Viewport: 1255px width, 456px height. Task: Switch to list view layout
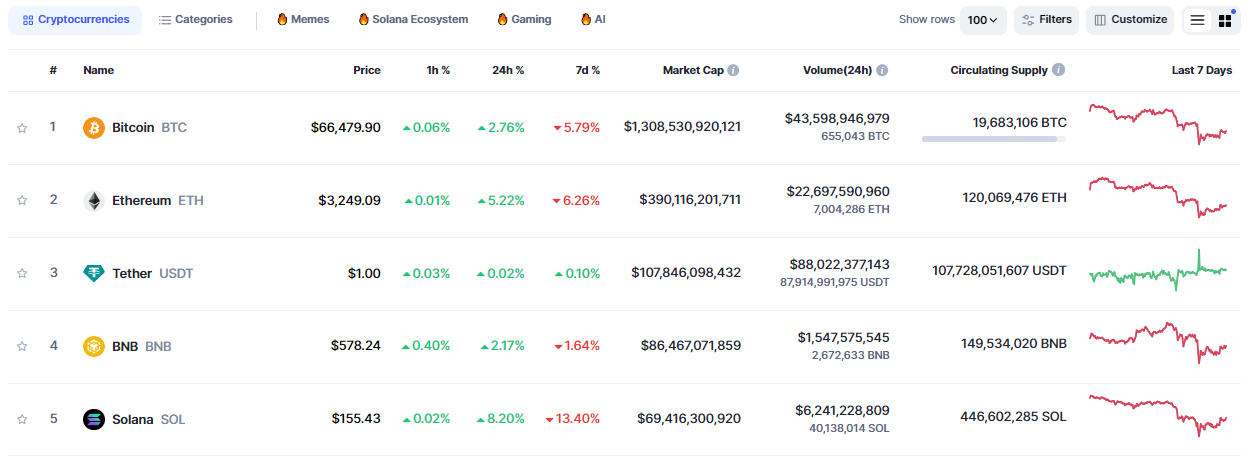1197,20
